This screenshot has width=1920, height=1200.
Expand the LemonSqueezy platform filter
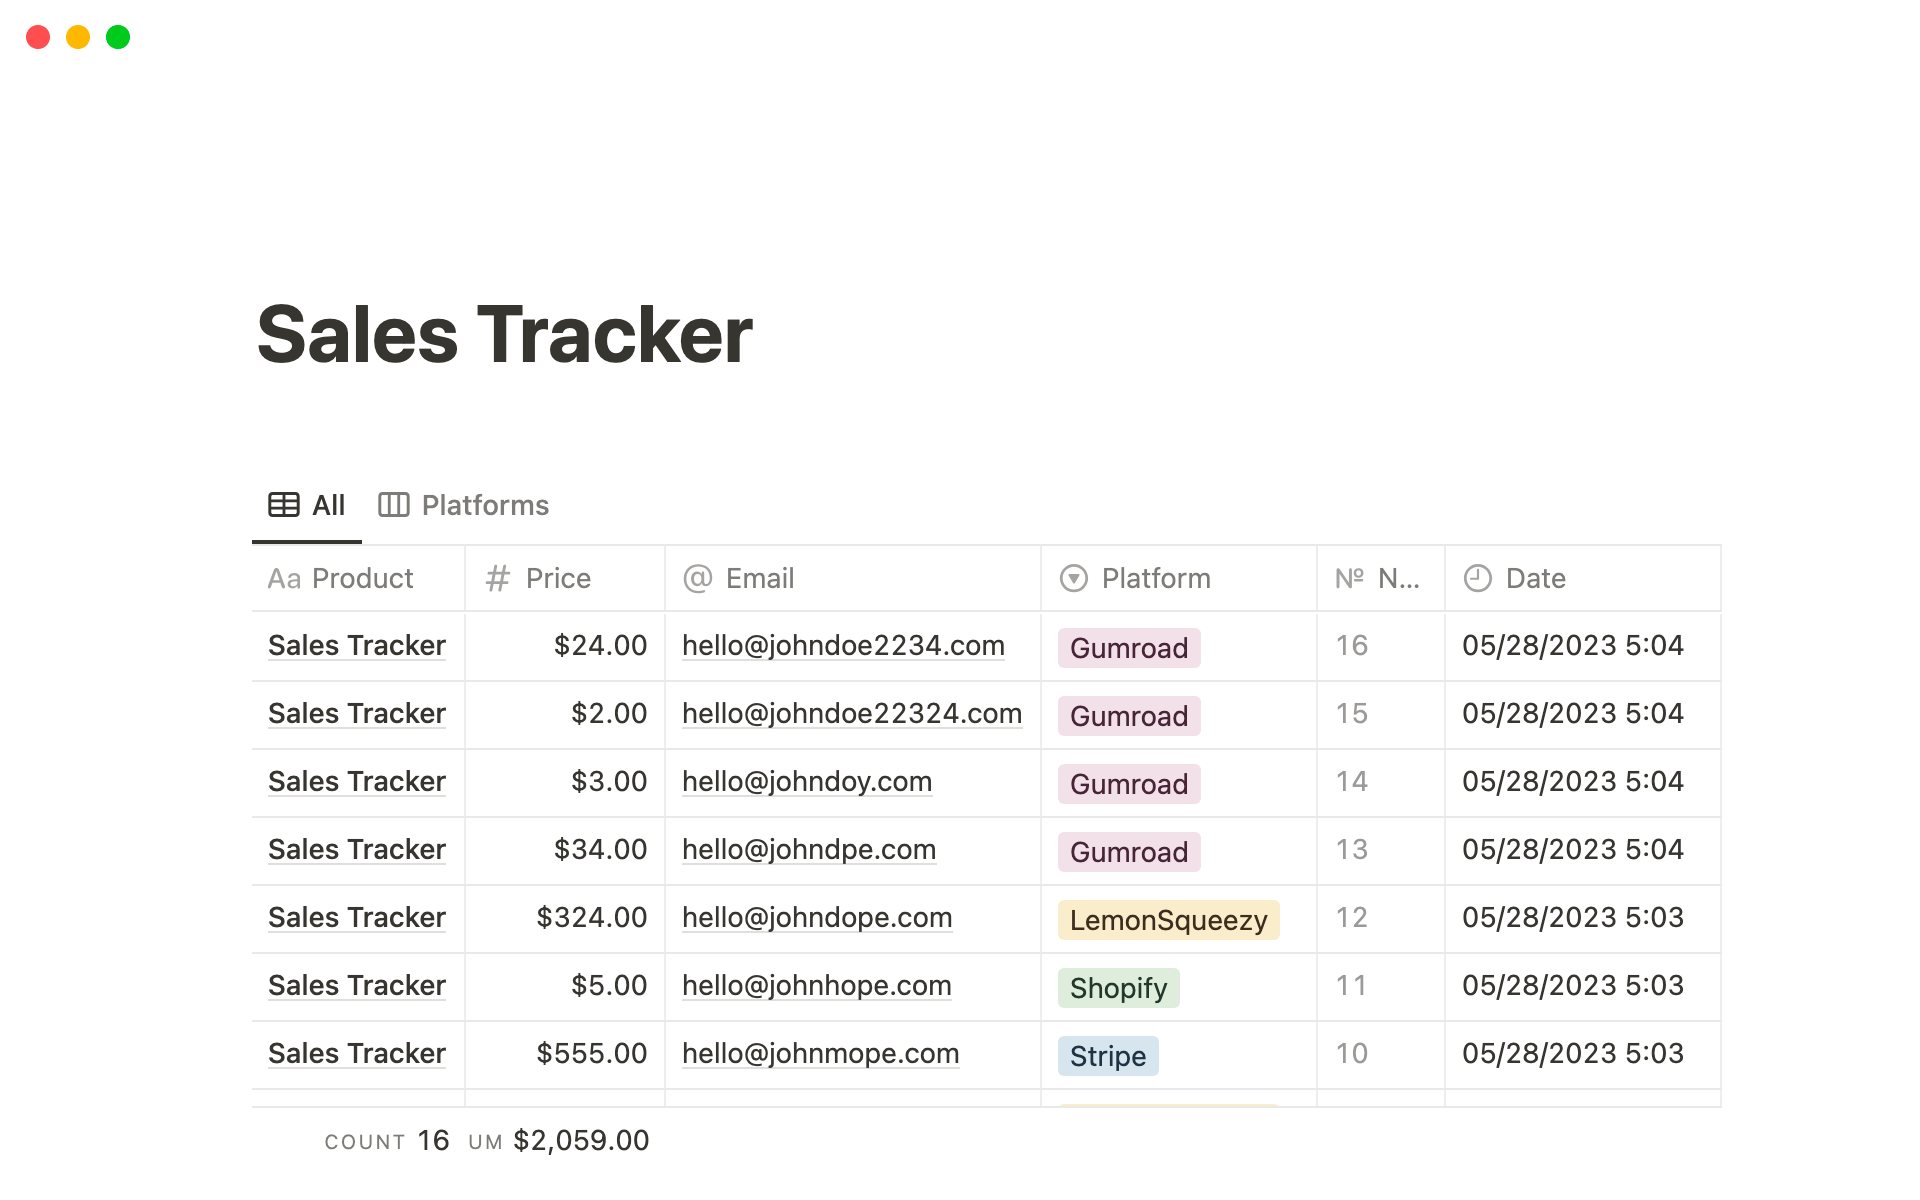tap(1167, 917)
